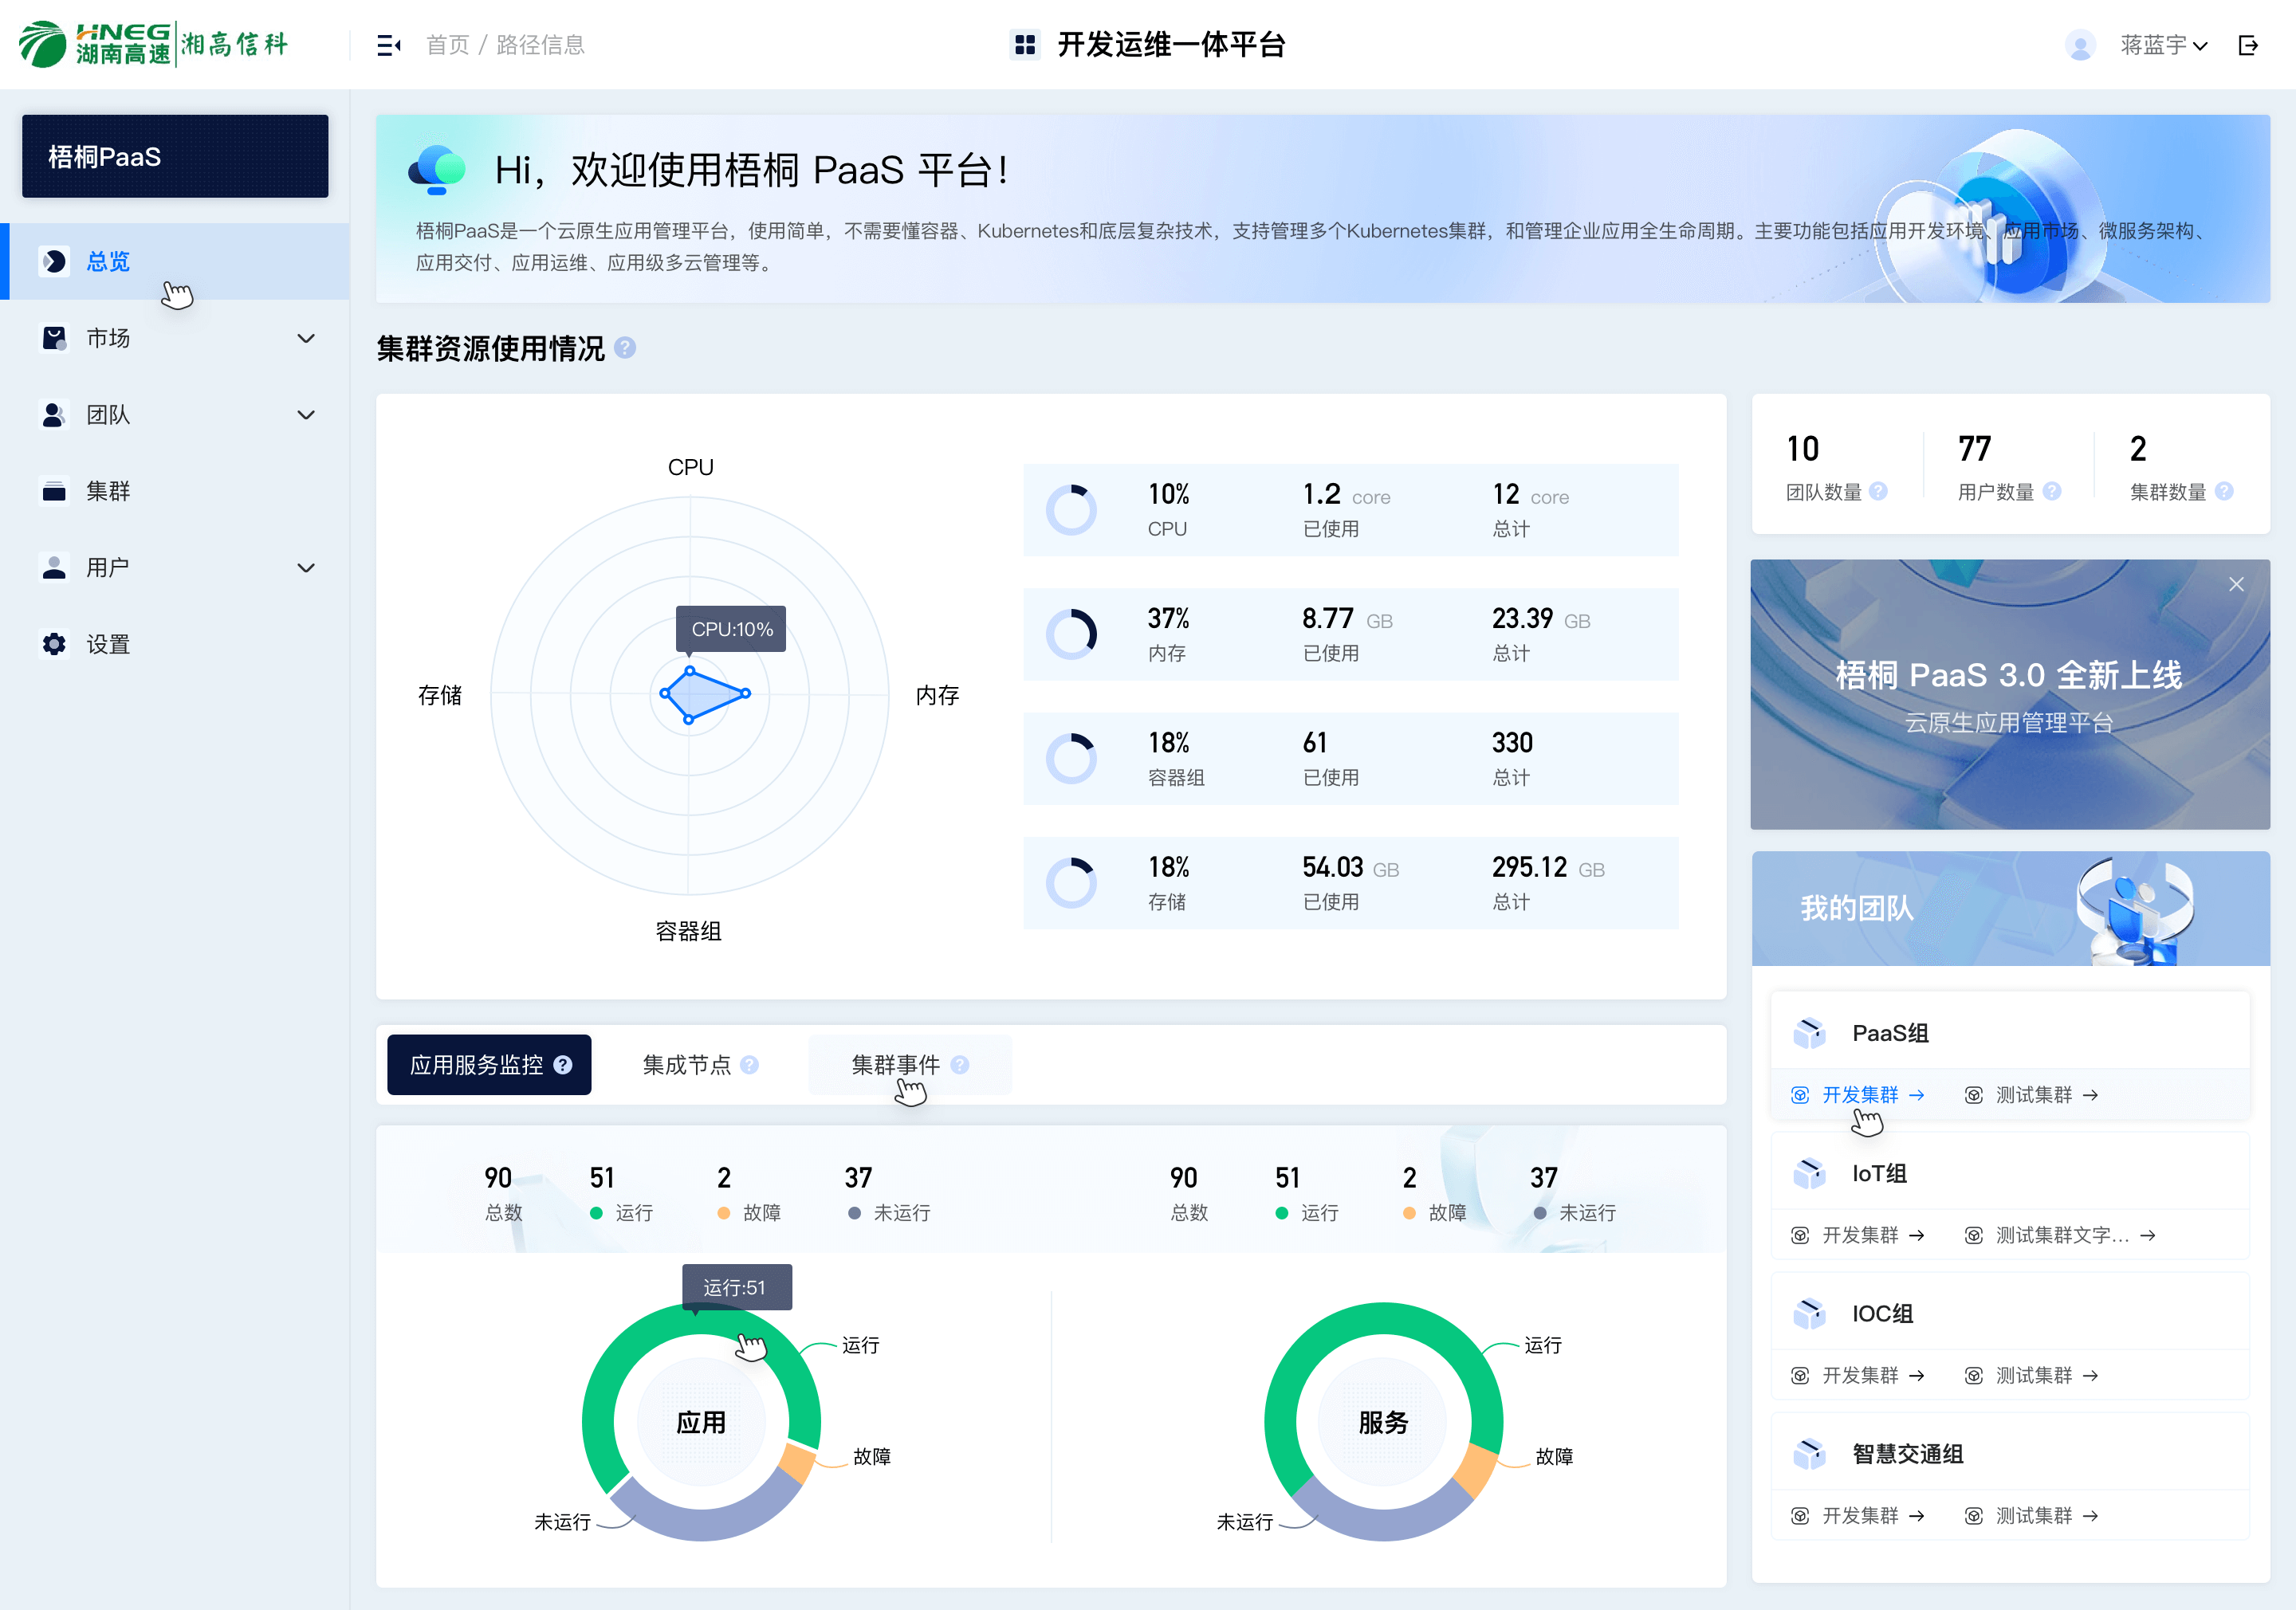Click help icon next to 集群资源使用情况

(625, 348)
